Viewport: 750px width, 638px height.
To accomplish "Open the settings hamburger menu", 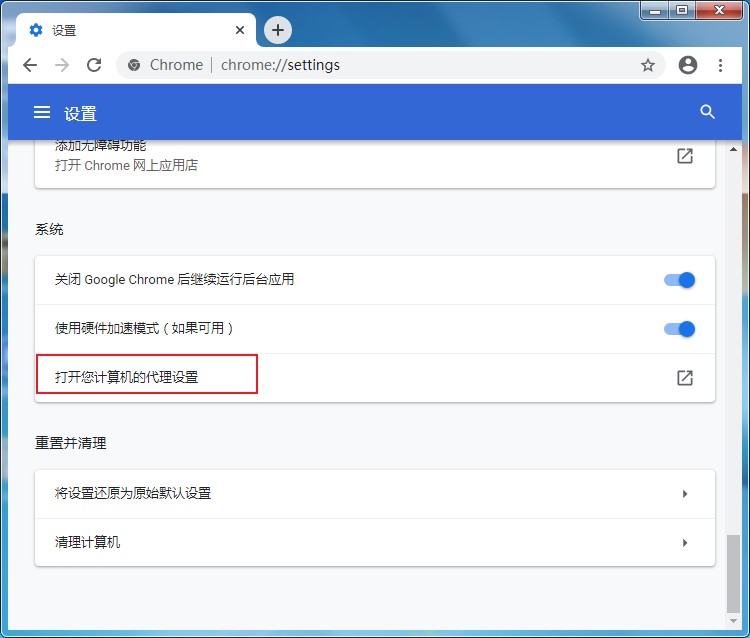I will 42,112.
